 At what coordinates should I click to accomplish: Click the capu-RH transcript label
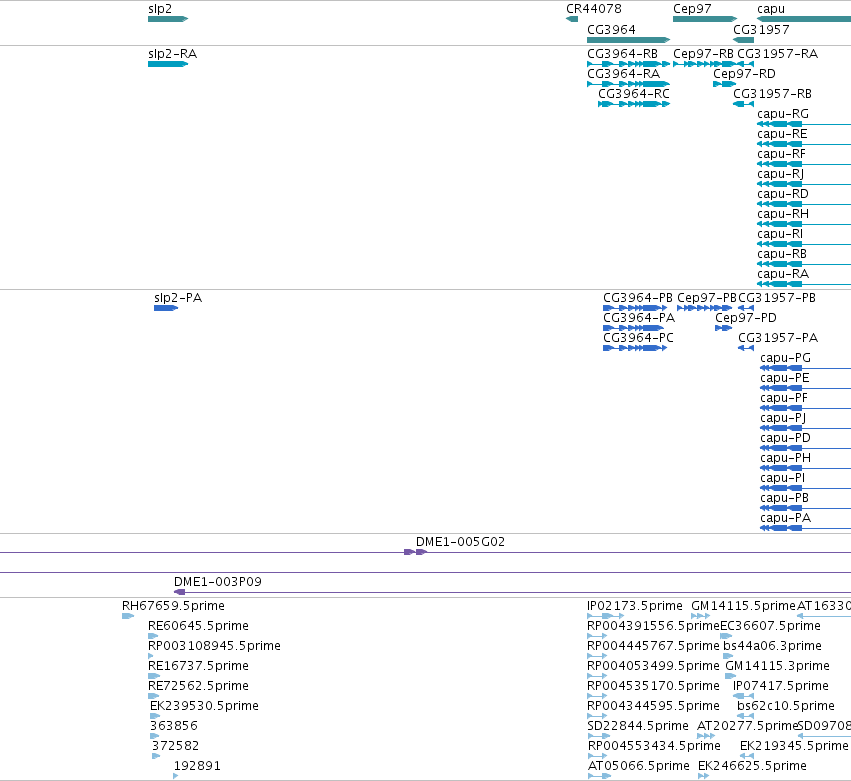coord(783,214)
